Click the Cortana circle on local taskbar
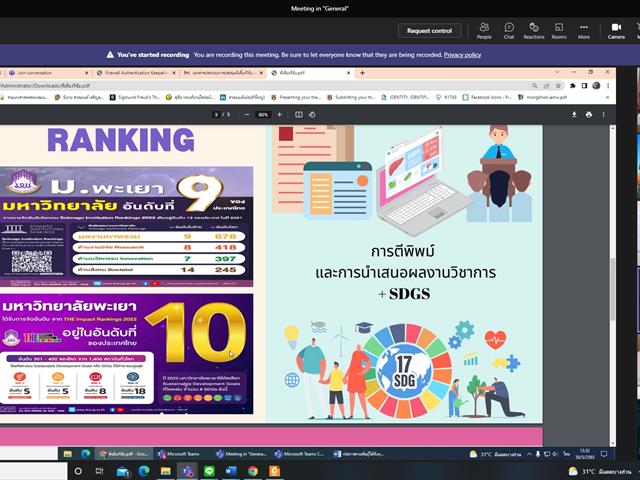The image size is (640, 480). pyautogui.click(x=78, y=471)
